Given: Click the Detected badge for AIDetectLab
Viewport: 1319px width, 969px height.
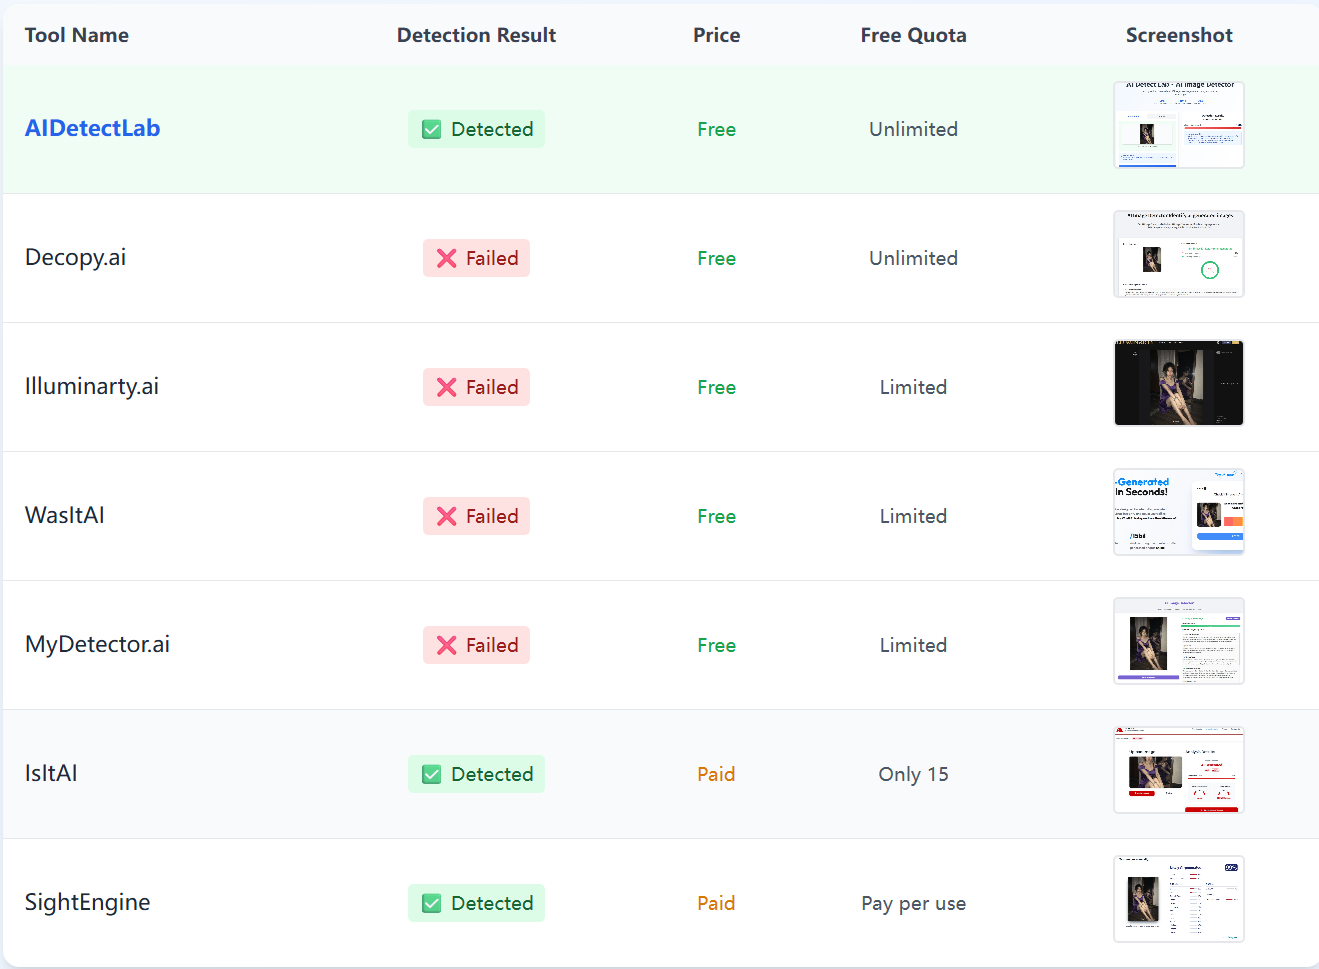Looking at the screenshot, I should click(476, 129).
